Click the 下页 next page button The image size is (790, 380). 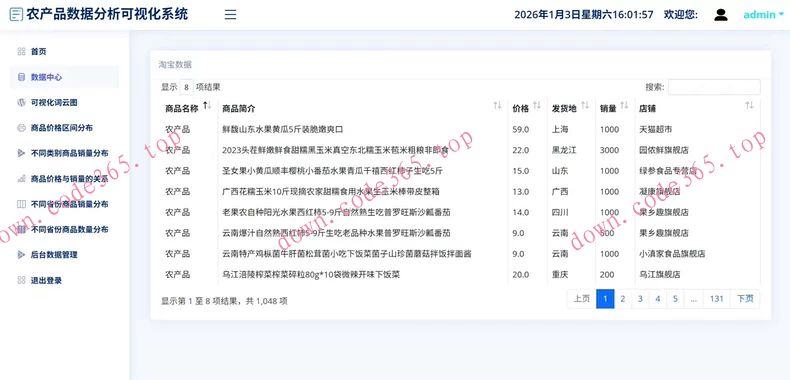point(745,299)
